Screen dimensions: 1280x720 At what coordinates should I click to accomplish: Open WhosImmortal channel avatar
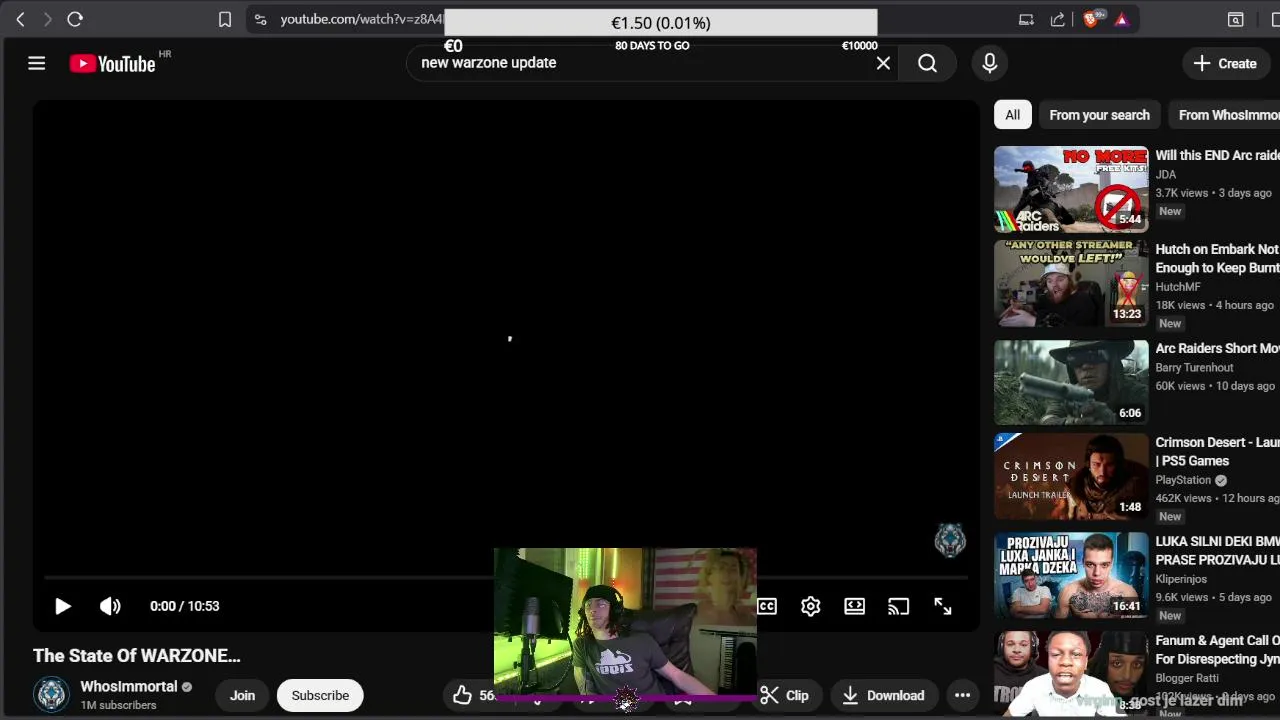point(52,695)
